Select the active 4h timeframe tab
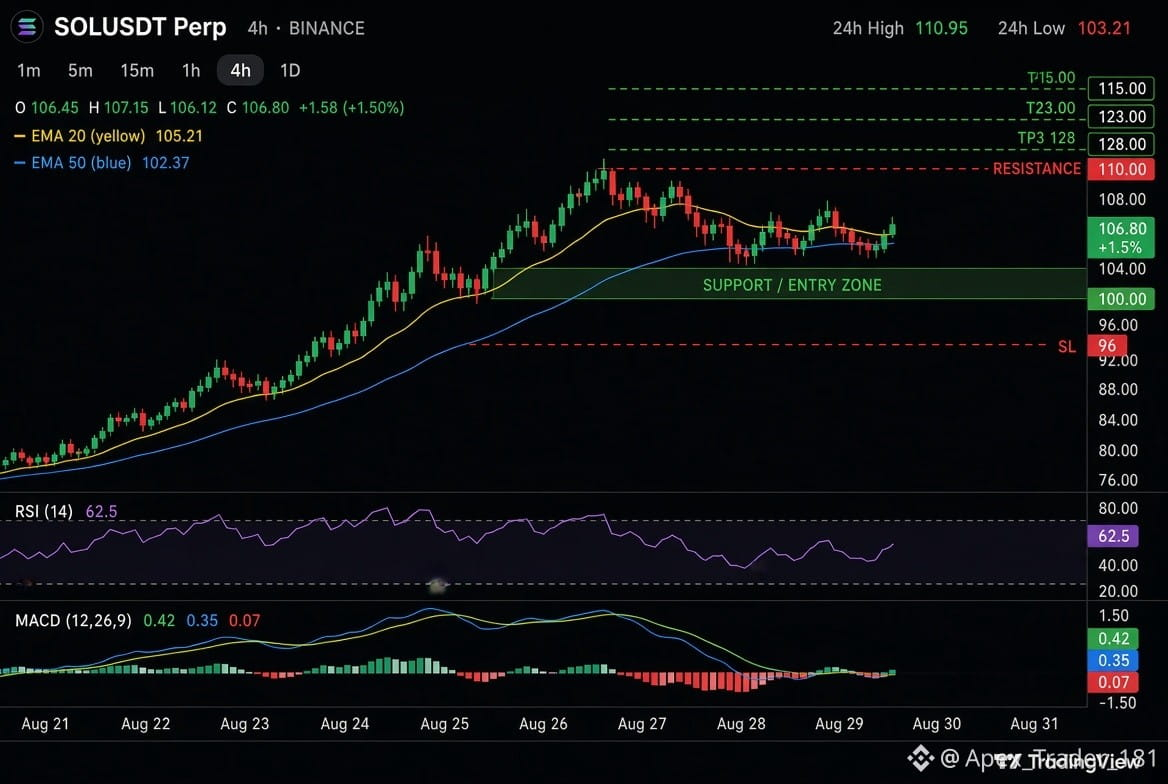 (x=240, y=70)
